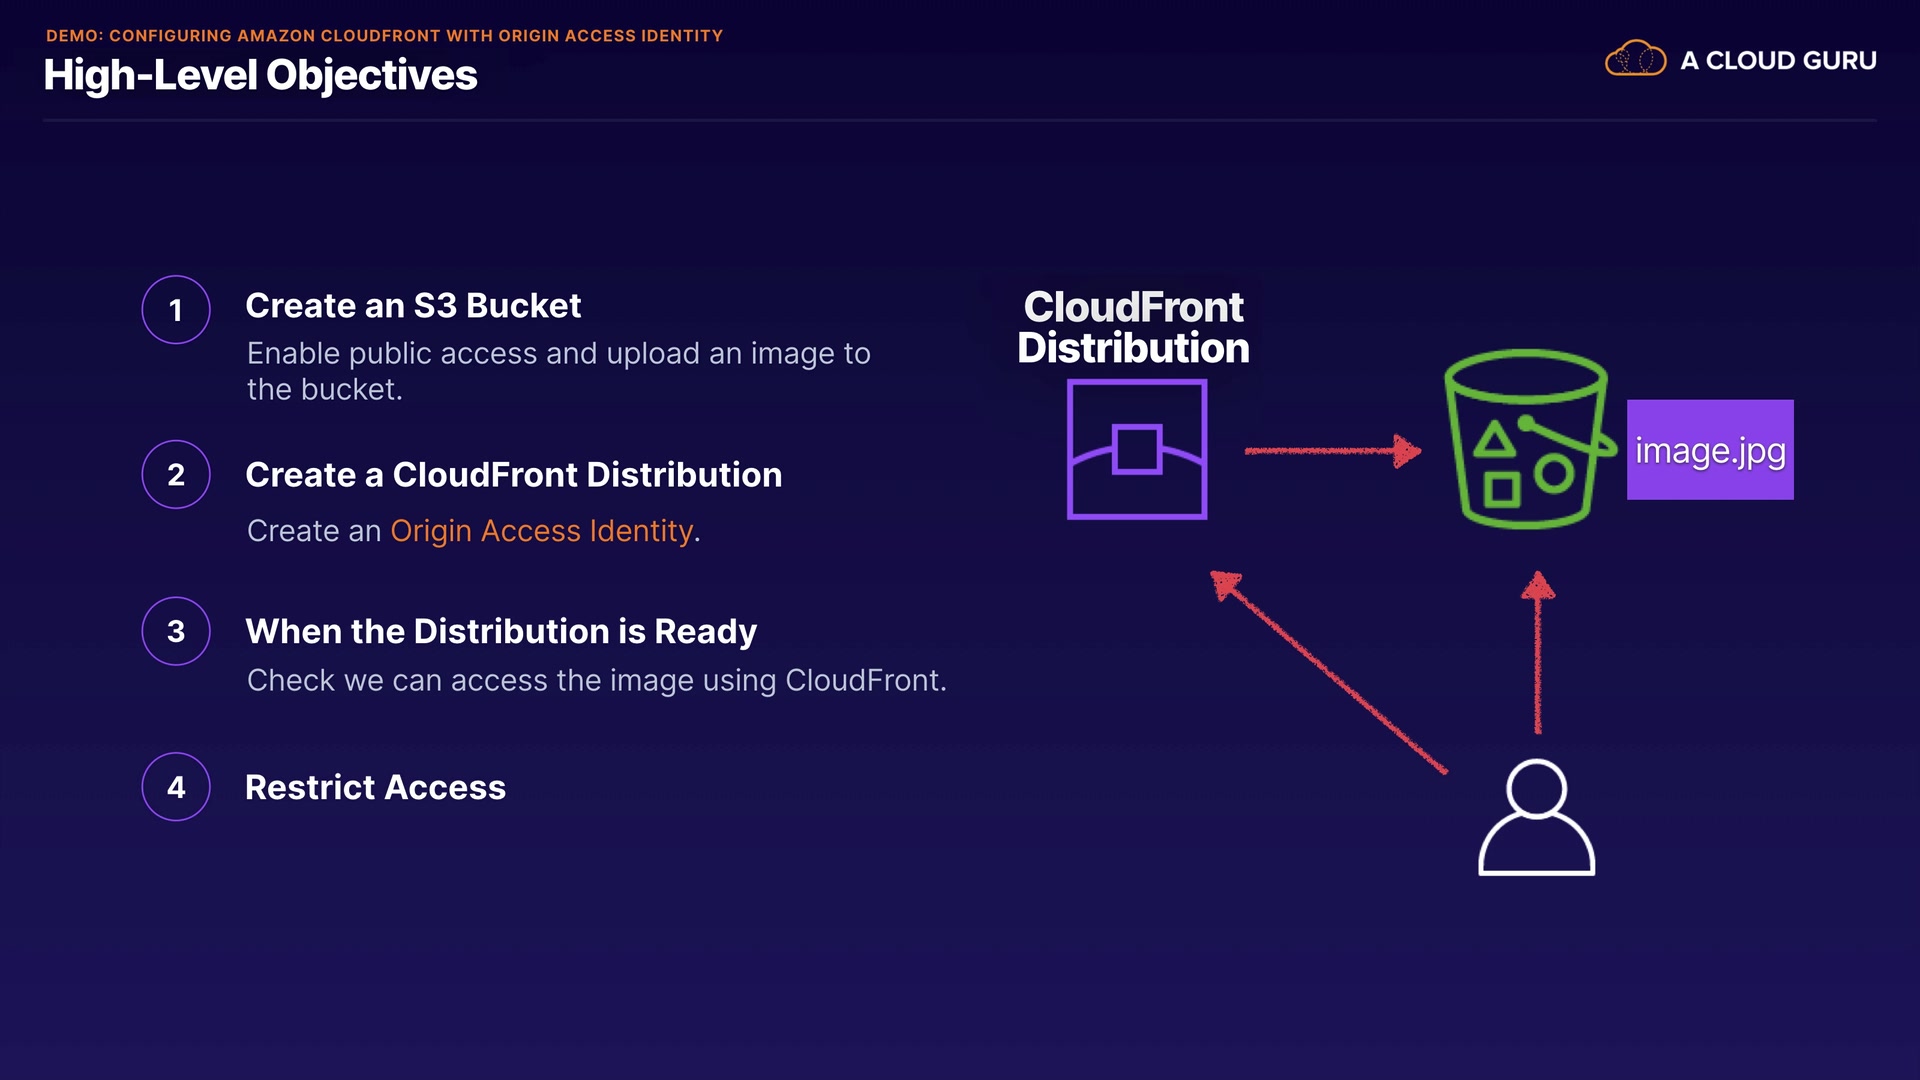Click the High-Level Objectives title

[261, 76]
